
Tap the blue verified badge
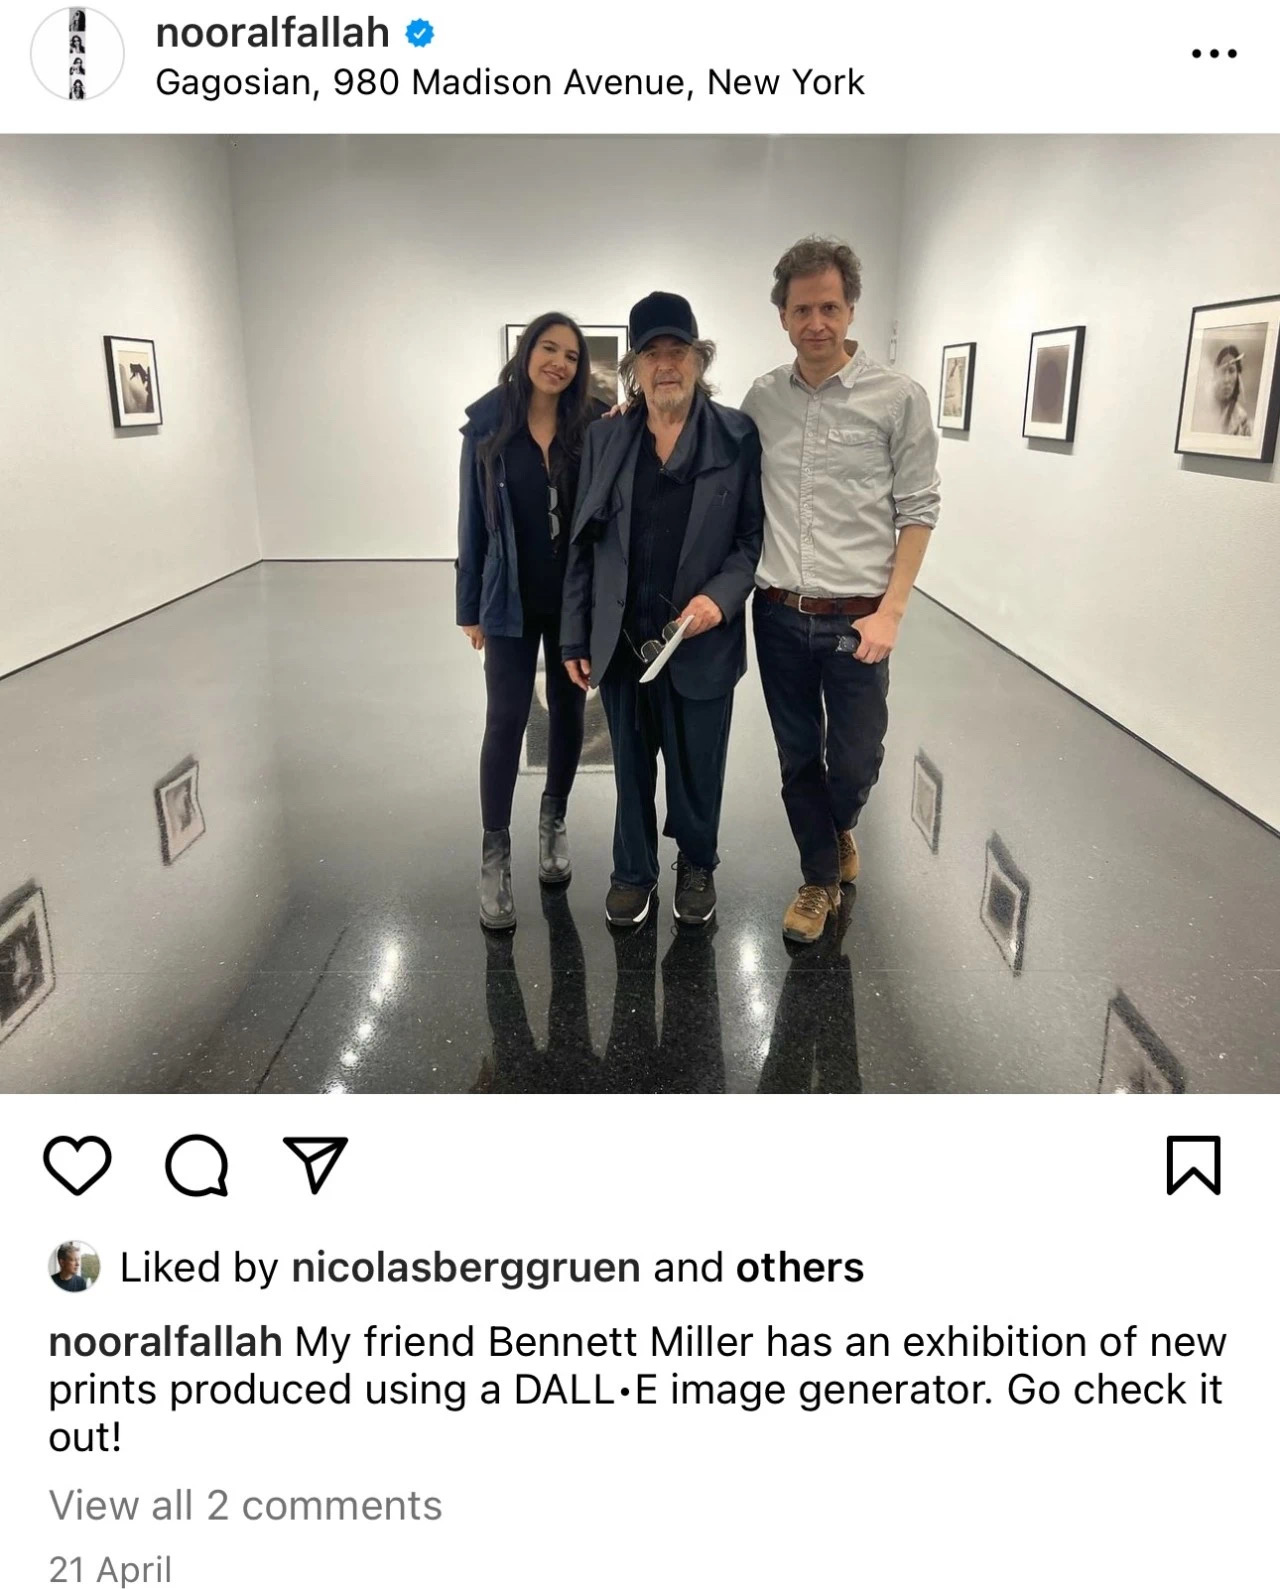(x=419, y=33)
